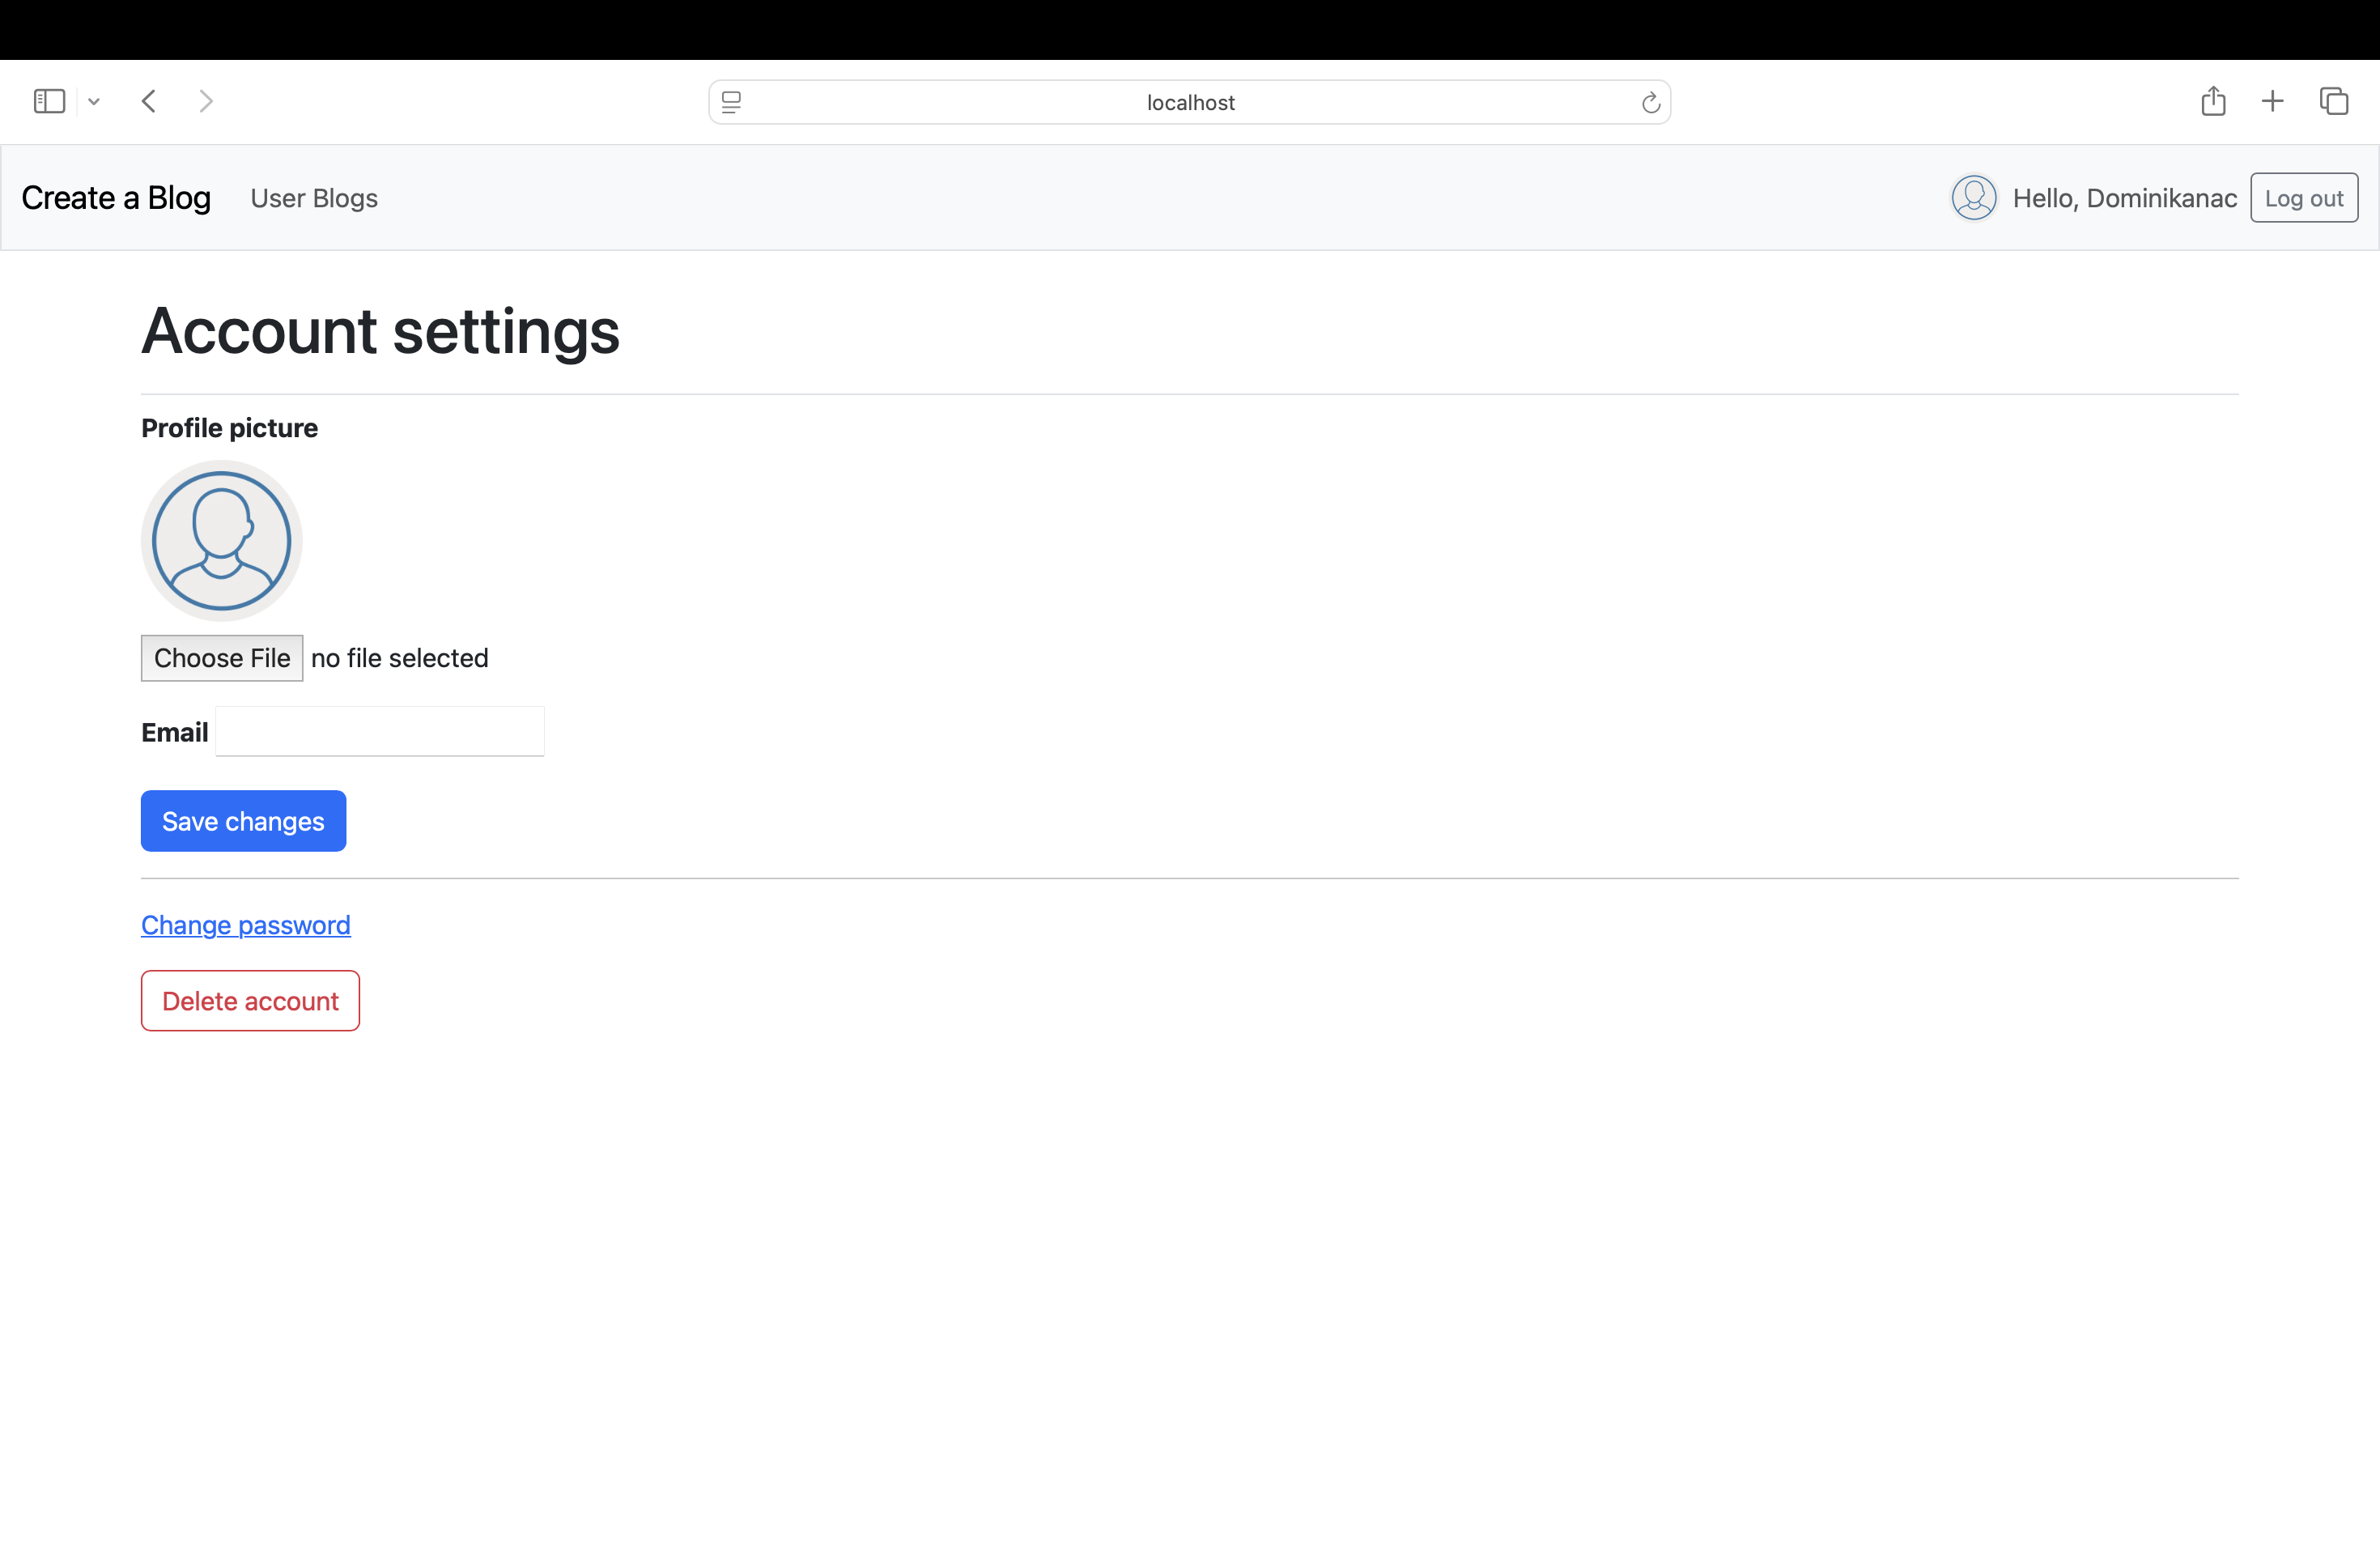Show the tab overview
This screenshot has height=1548, width=2380.
2334,100
